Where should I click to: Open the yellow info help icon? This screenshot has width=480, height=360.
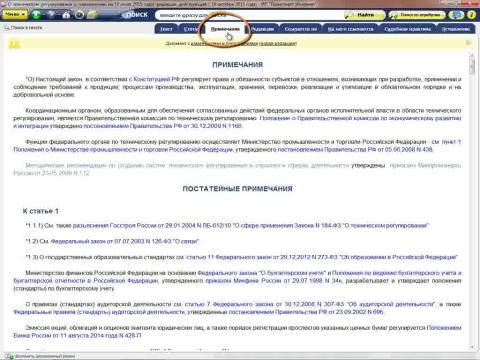point(471,15)
